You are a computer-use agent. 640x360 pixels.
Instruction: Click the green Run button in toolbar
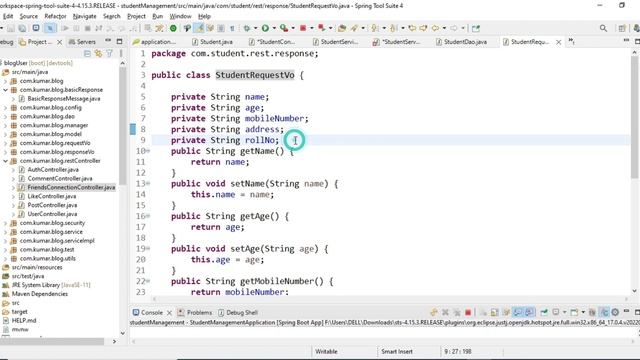click(x=265, y=28)
